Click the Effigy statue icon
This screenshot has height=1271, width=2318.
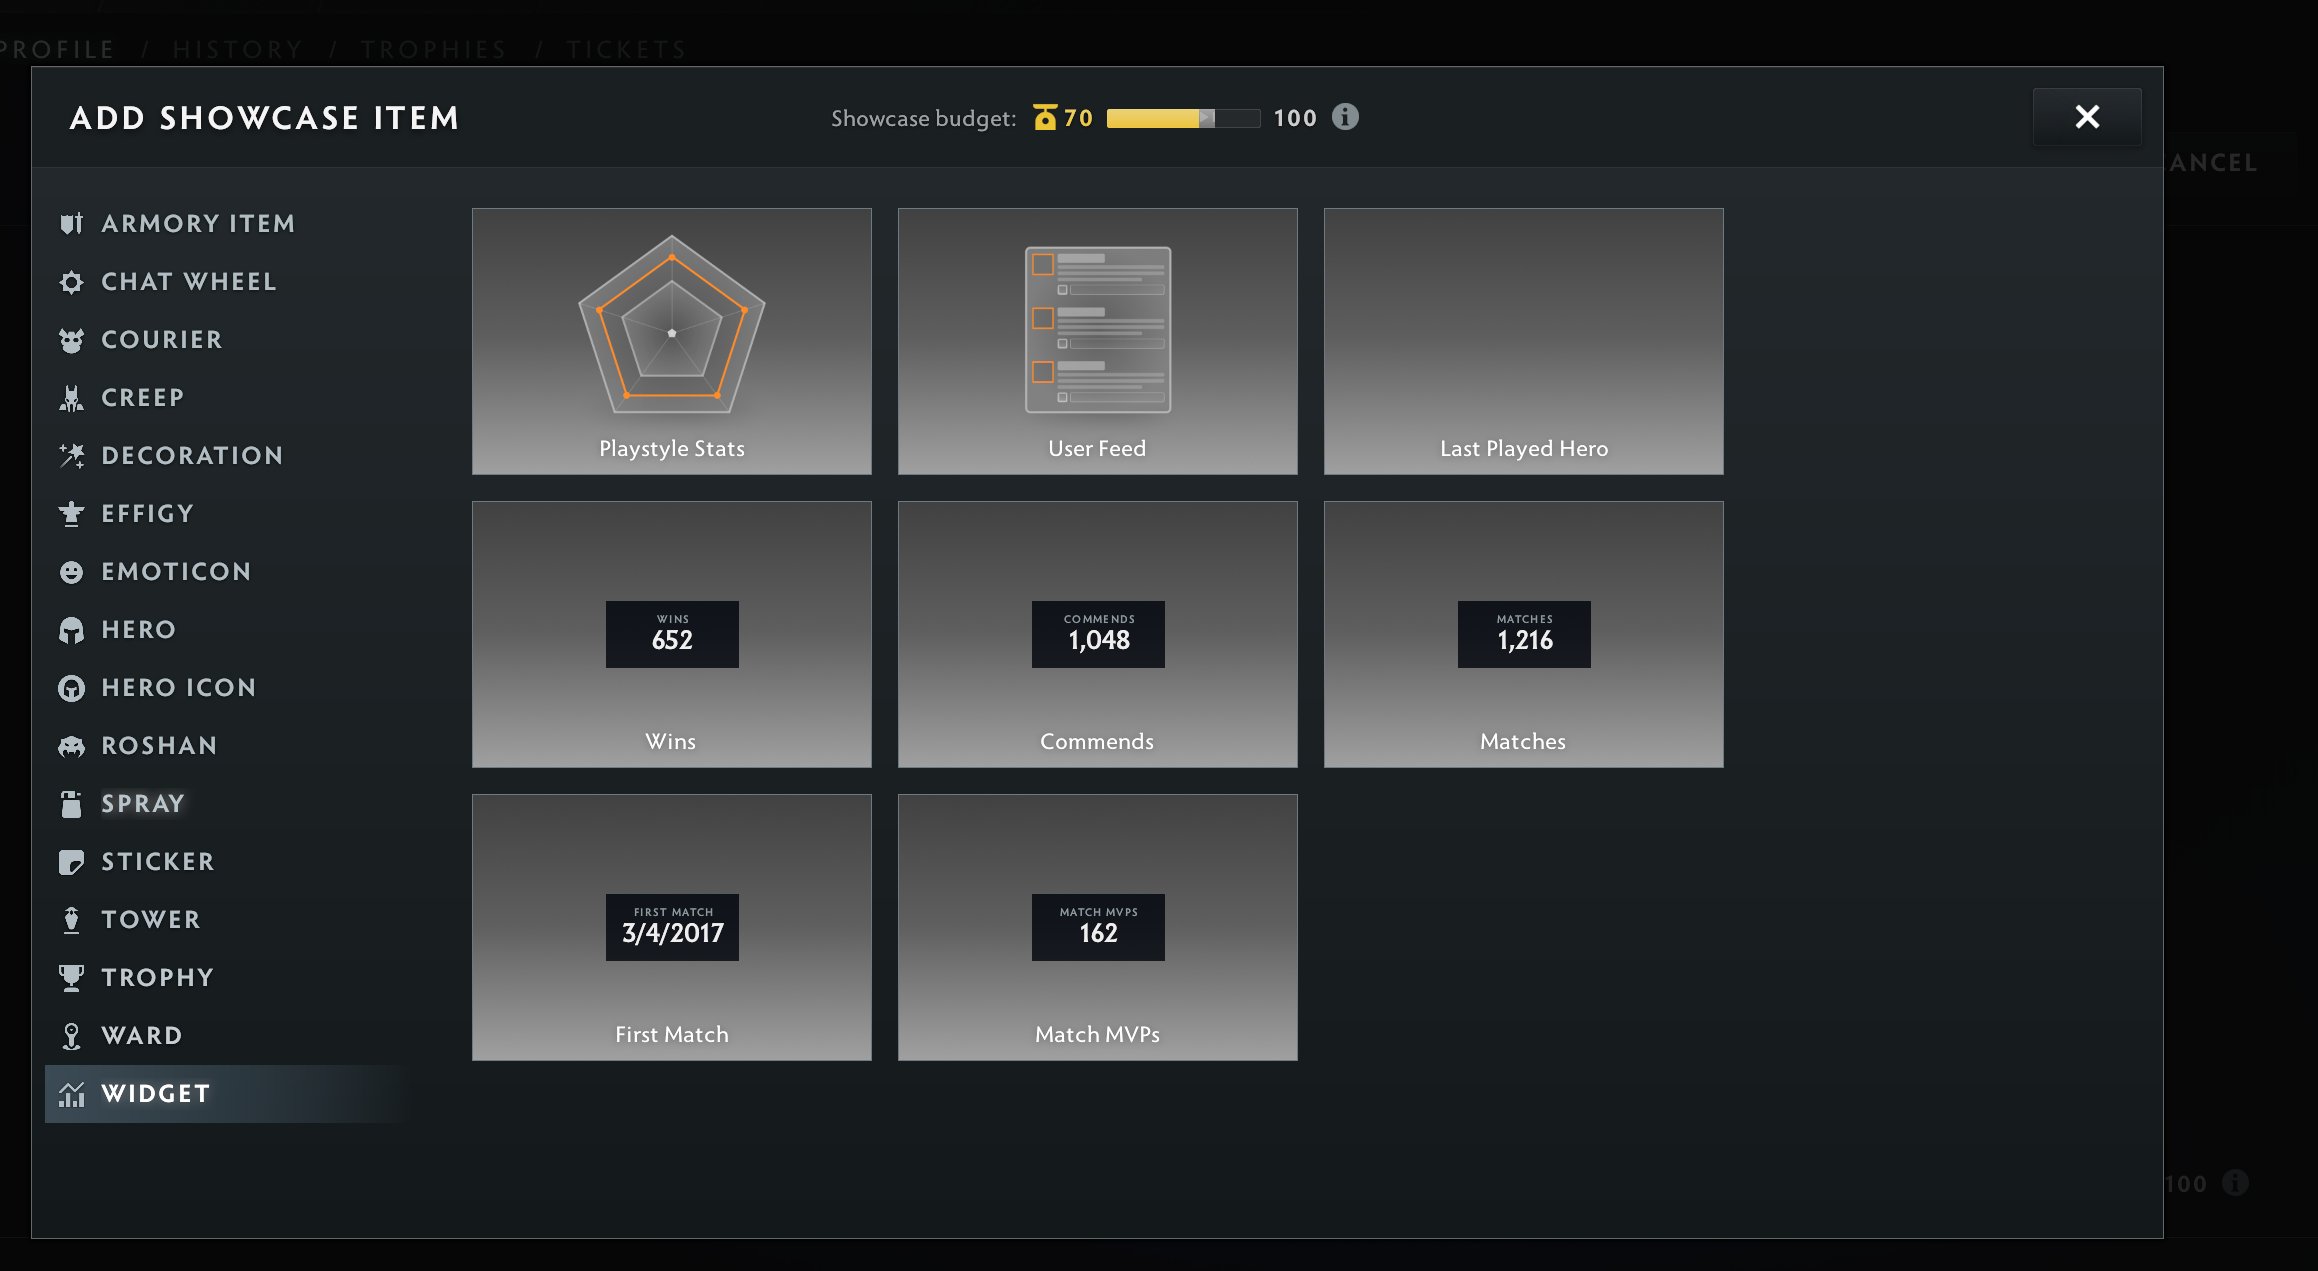[71, 514]
